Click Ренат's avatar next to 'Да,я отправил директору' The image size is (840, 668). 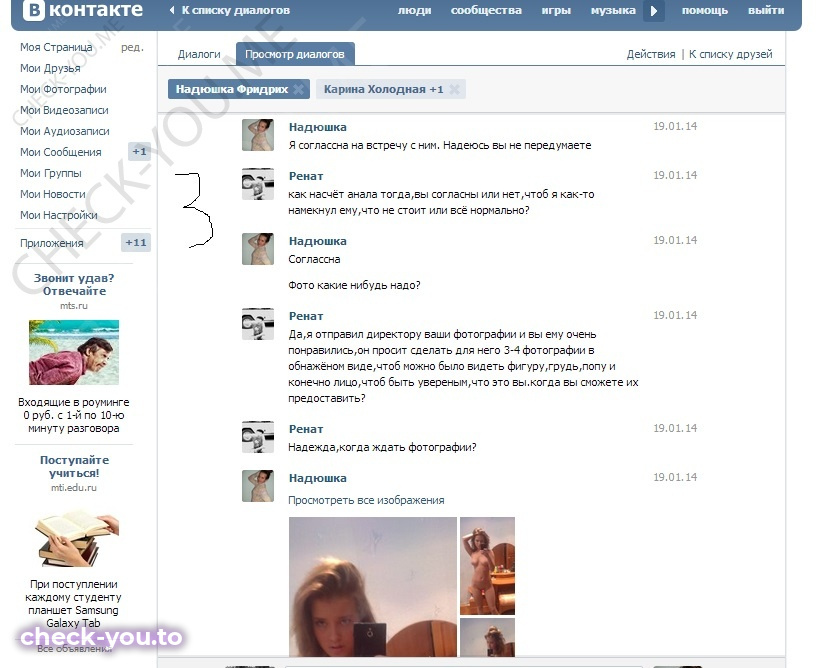point(258,324)
